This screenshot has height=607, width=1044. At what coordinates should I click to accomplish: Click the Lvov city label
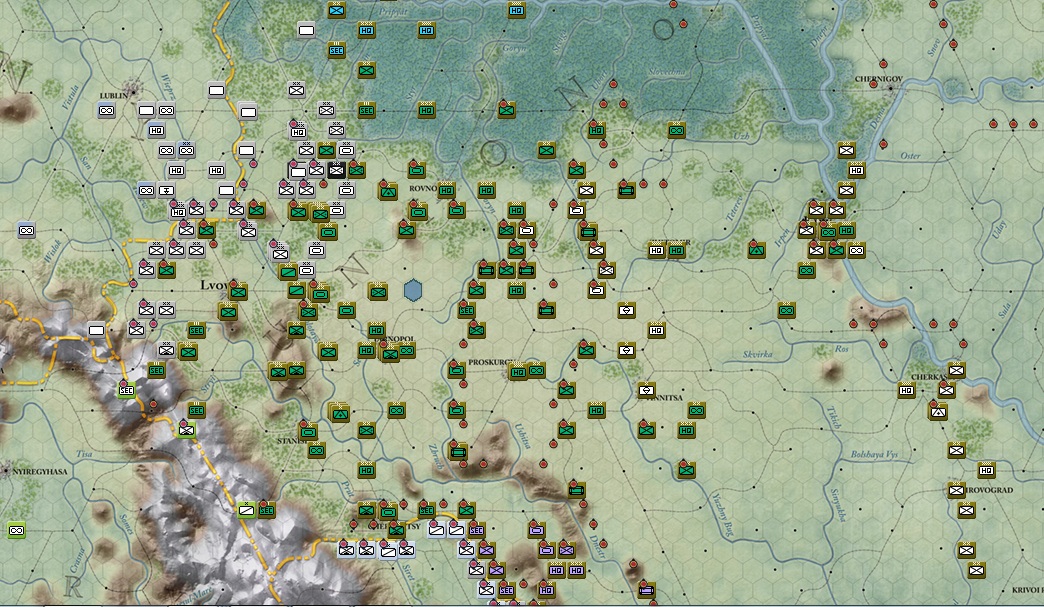[214, 285]
